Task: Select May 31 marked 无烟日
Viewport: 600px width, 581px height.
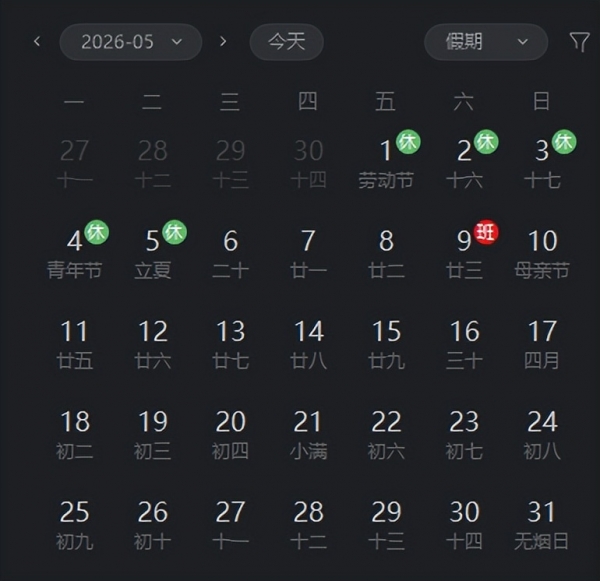Action: coord(542,523)
